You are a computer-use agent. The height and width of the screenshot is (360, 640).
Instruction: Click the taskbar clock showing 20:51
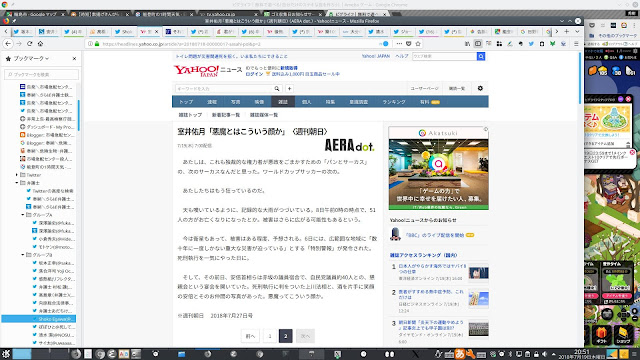pyautogui.click(x=581, y=354)
